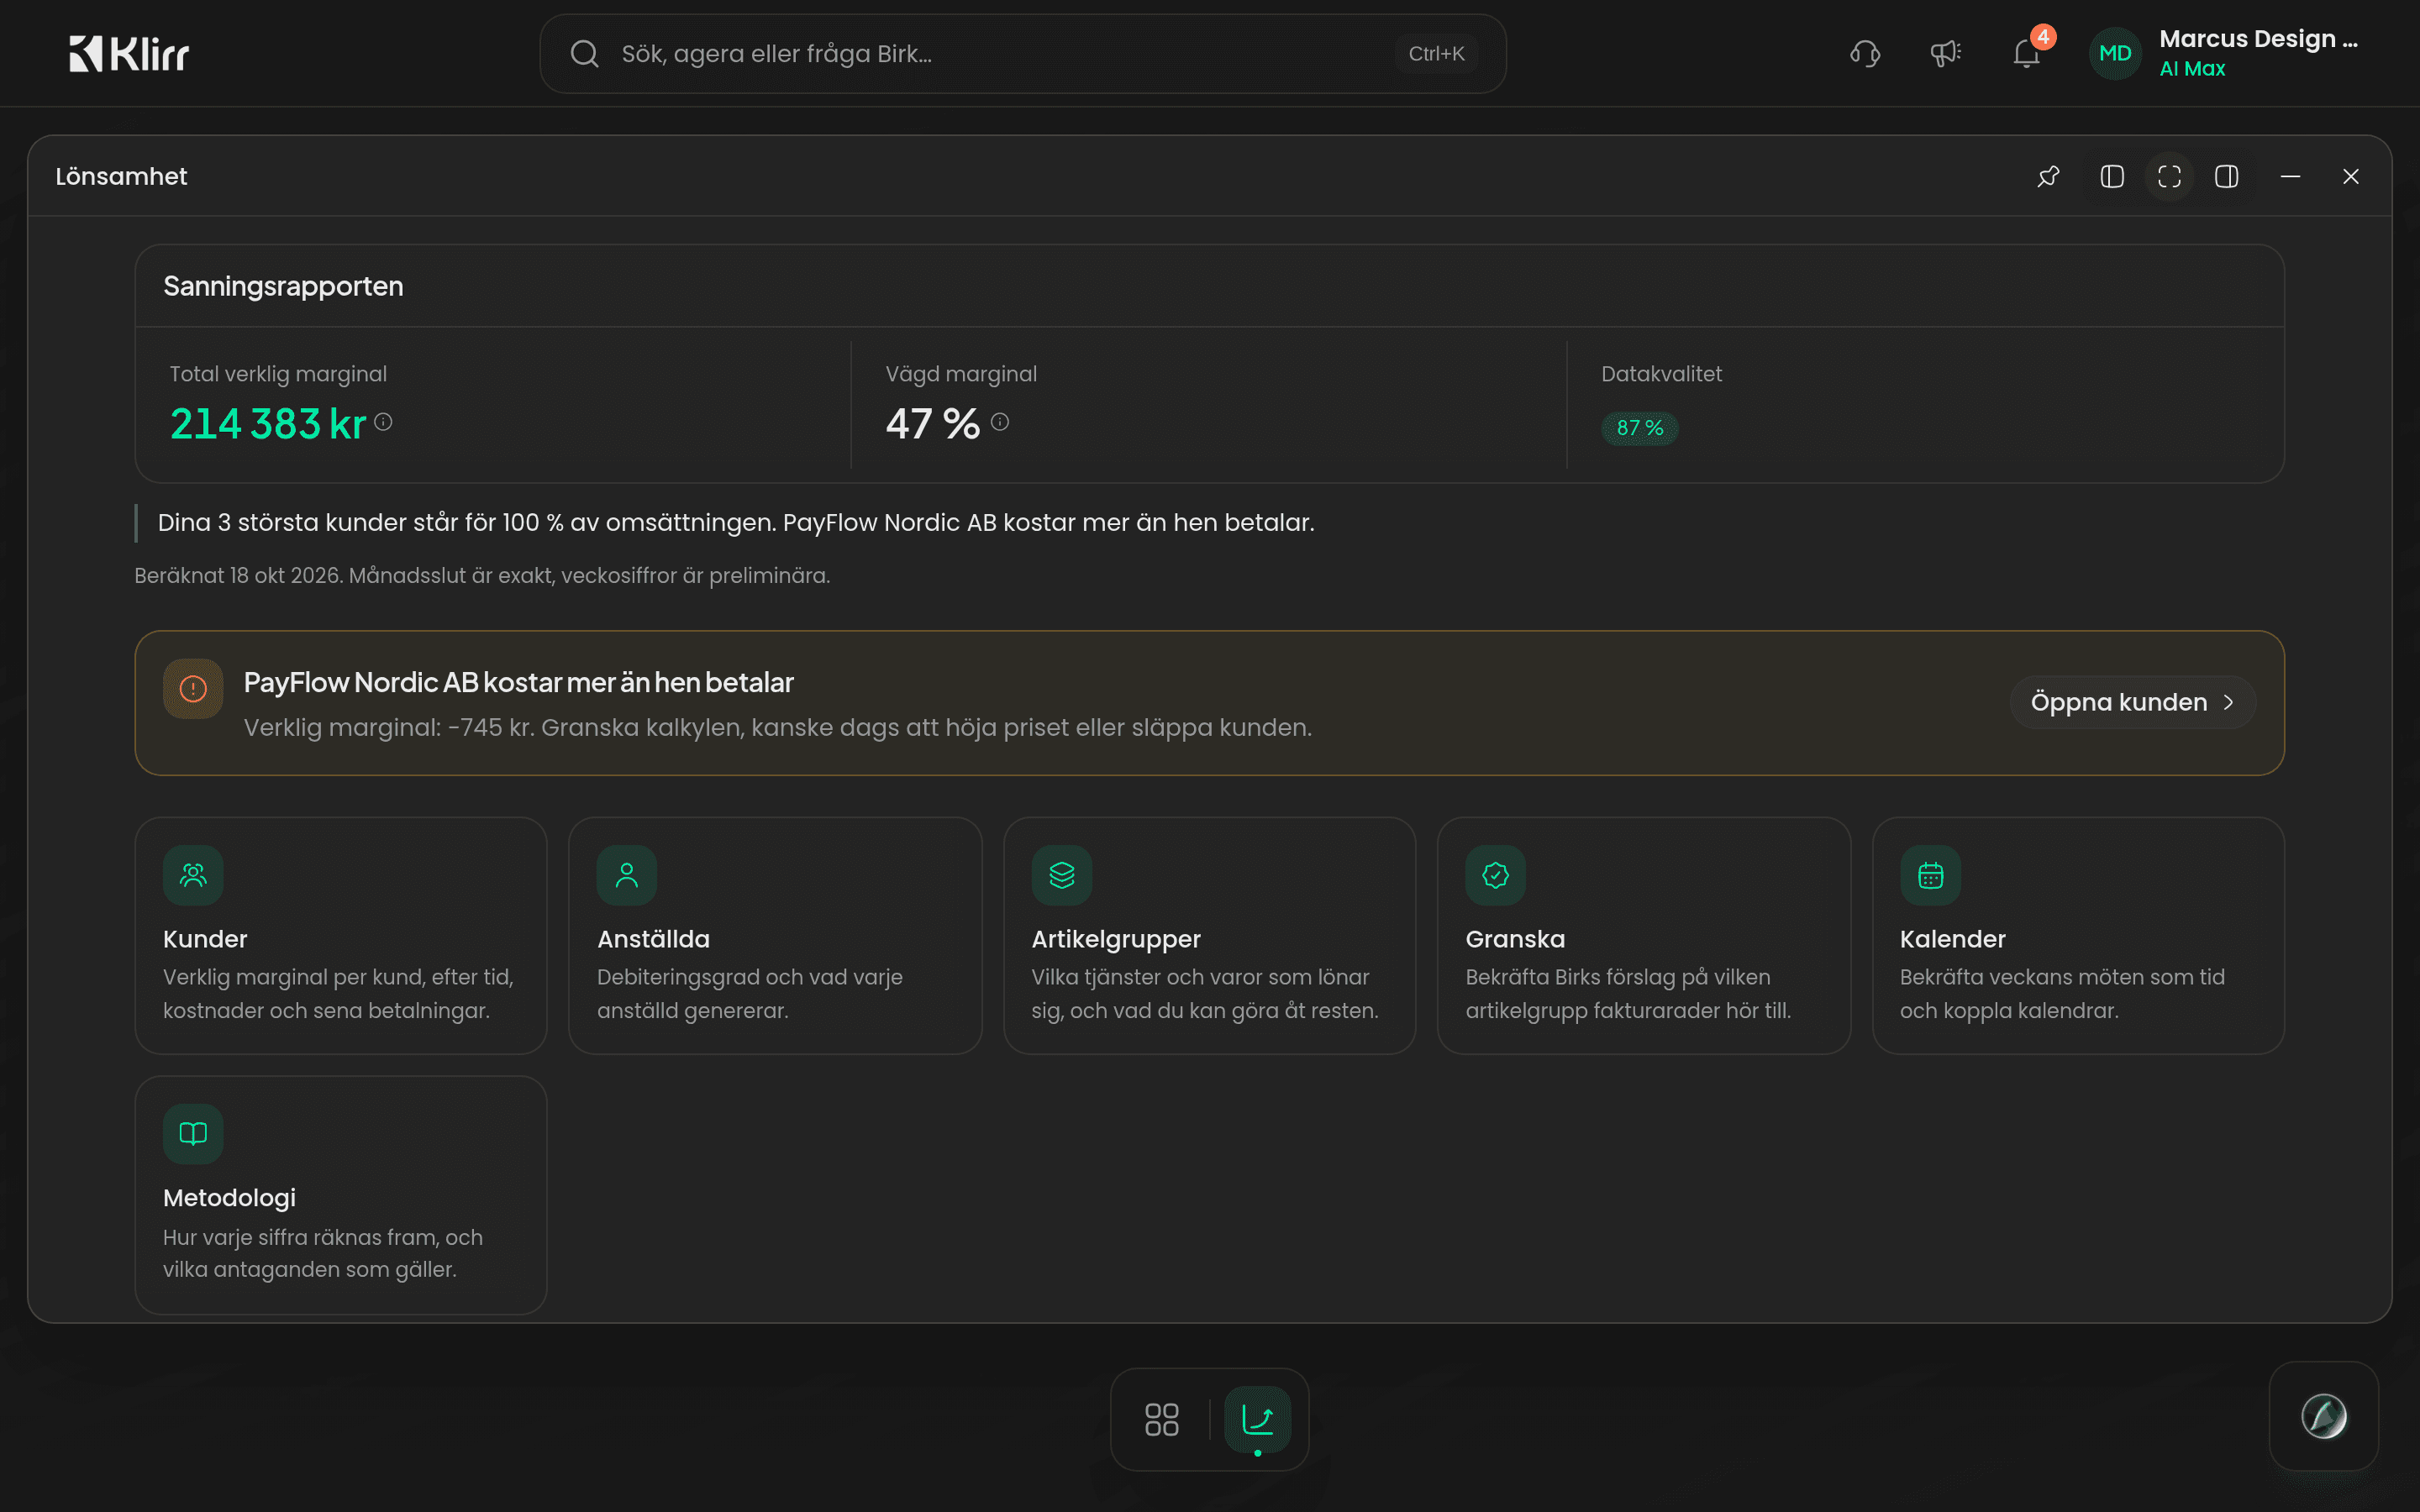Open the headset support icon
This screenshot has width=2420, height=1512.
coord(1865,54)
